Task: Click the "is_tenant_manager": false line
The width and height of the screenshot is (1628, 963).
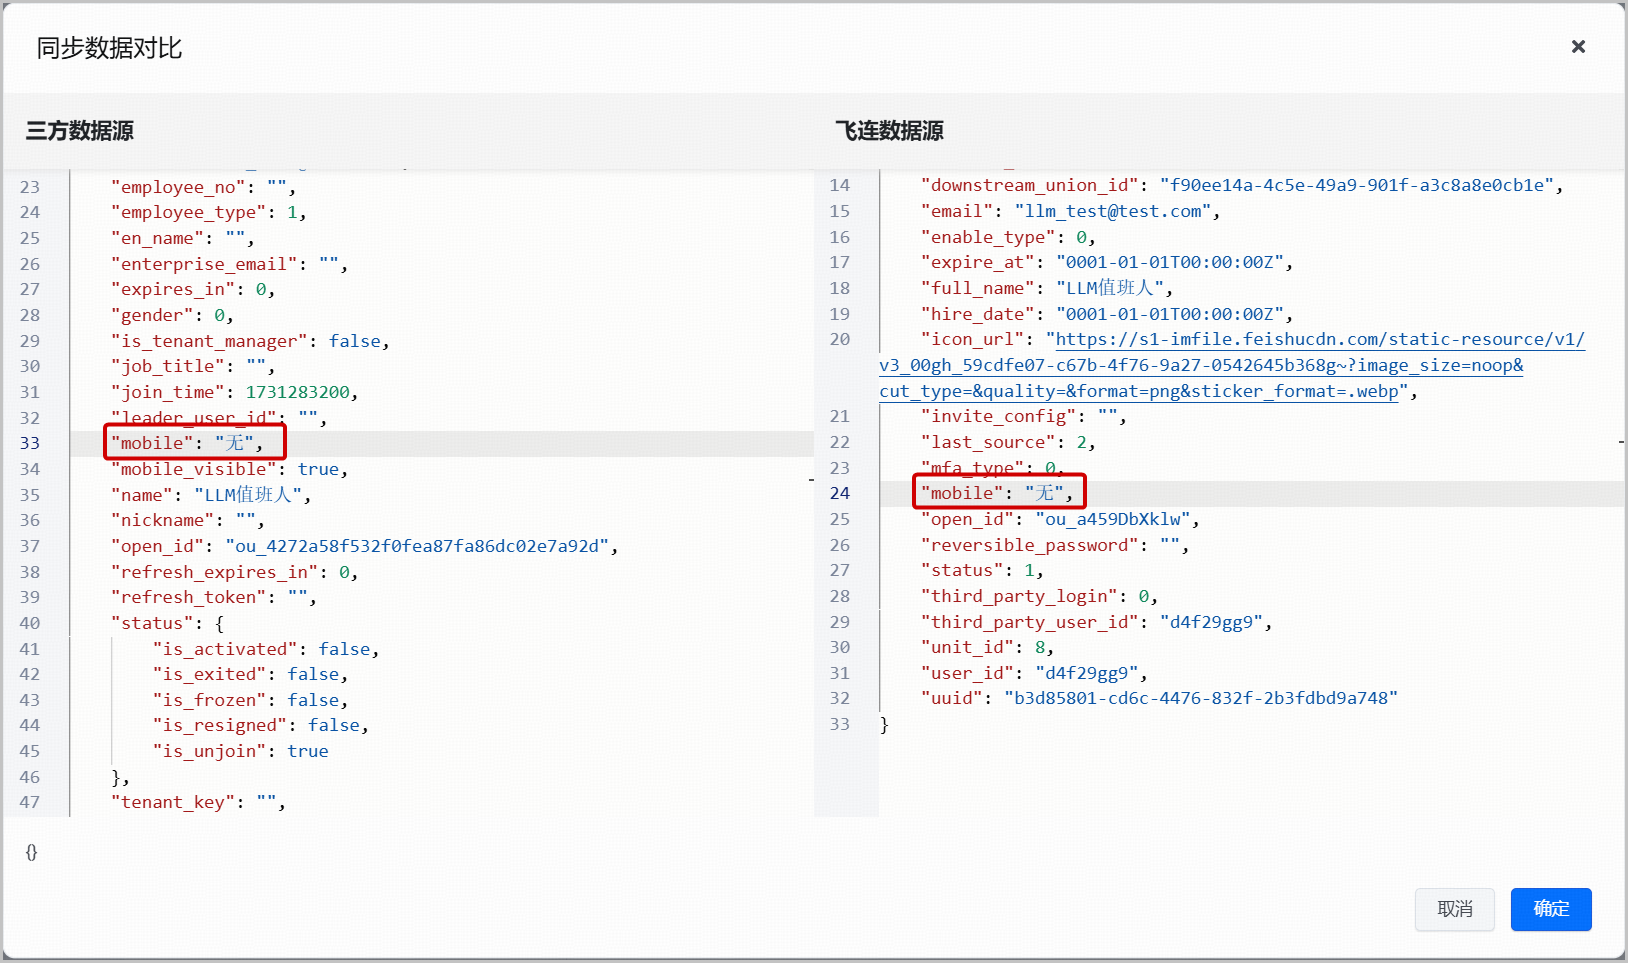Action: [250, 341]
